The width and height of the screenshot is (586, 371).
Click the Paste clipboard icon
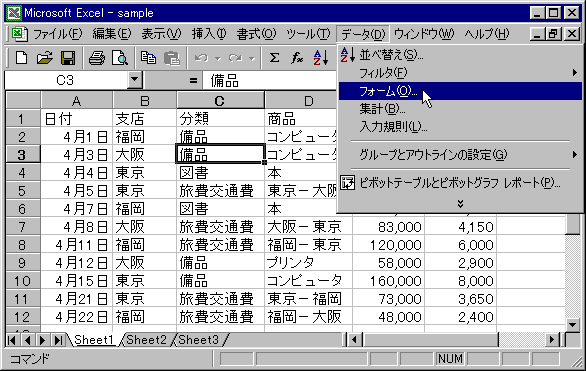pyautogui.click(x=172, y=58)
